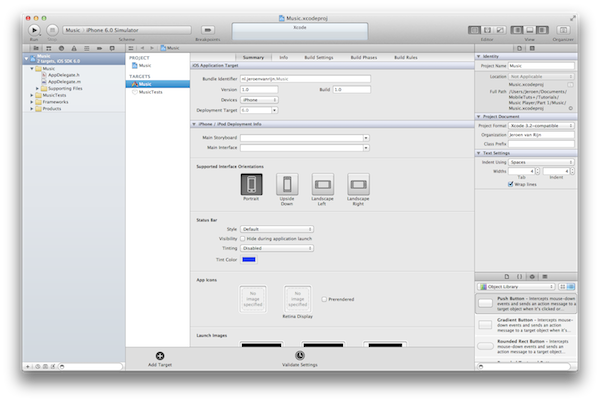Image resolution: width=600 pixels, height=402 pixels.
Task: Open AppDelegate.h file
Action: coord(64,75)
